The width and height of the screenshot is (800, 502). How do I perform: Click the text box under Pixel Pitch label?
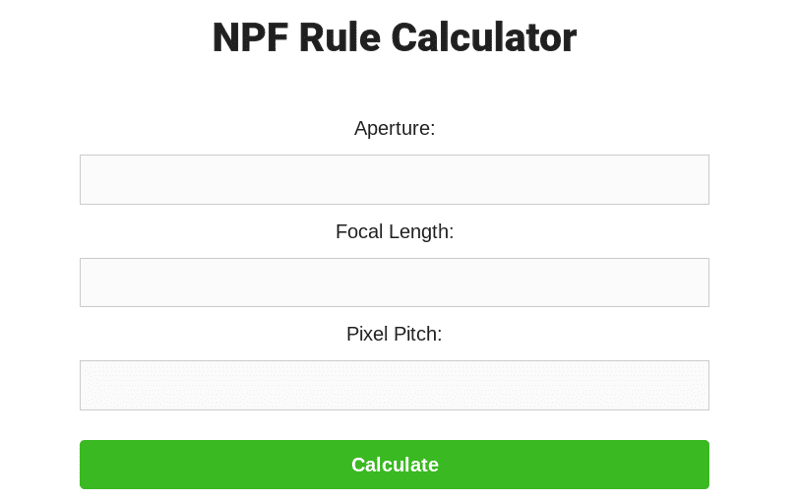pyautogui.click(x=394, y=386)
